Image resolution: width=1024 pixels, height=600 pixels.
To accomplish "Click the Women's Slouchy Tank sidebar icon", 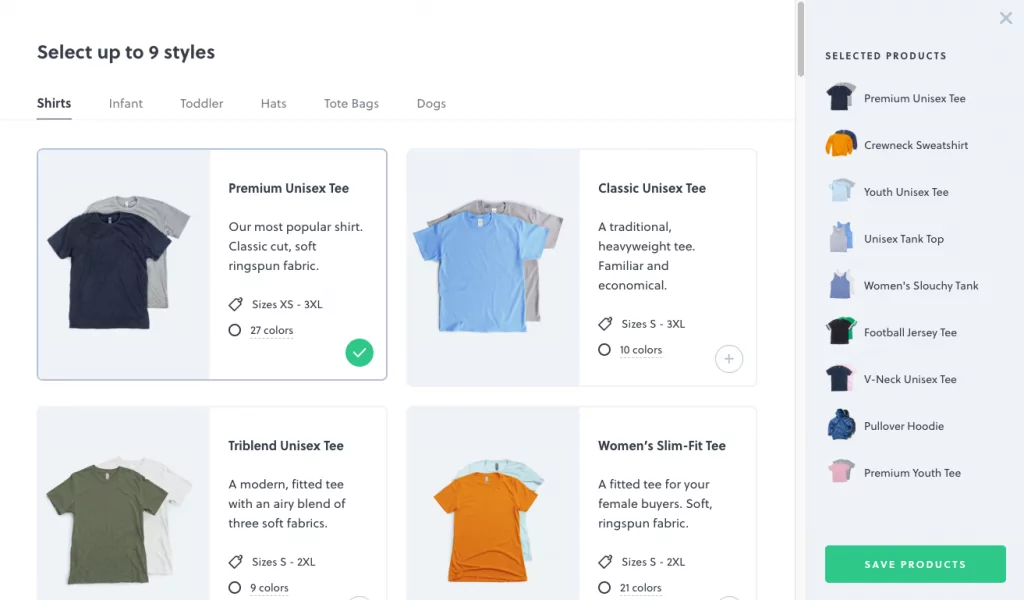I will 841,286.
